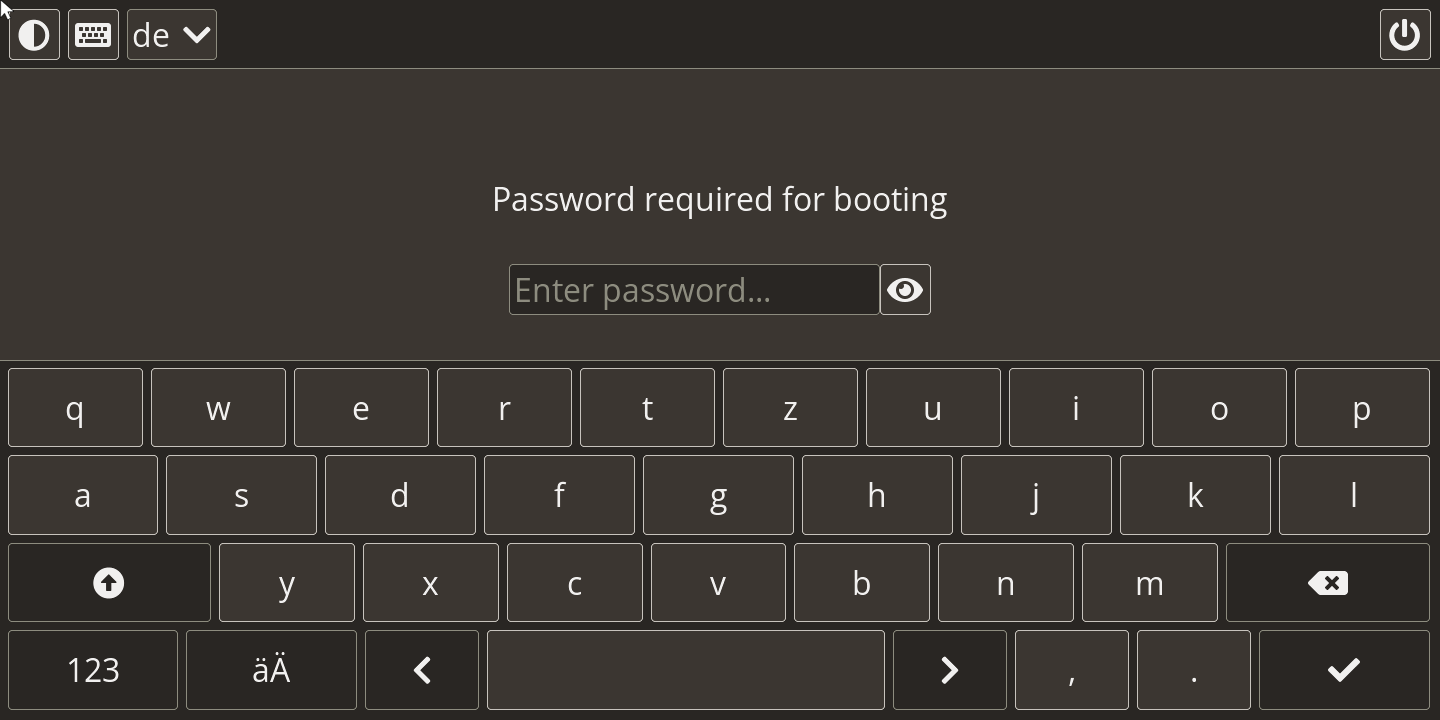Click the Enter password input field
Screen dimensions: 1440x720
(x=693, y=289)
